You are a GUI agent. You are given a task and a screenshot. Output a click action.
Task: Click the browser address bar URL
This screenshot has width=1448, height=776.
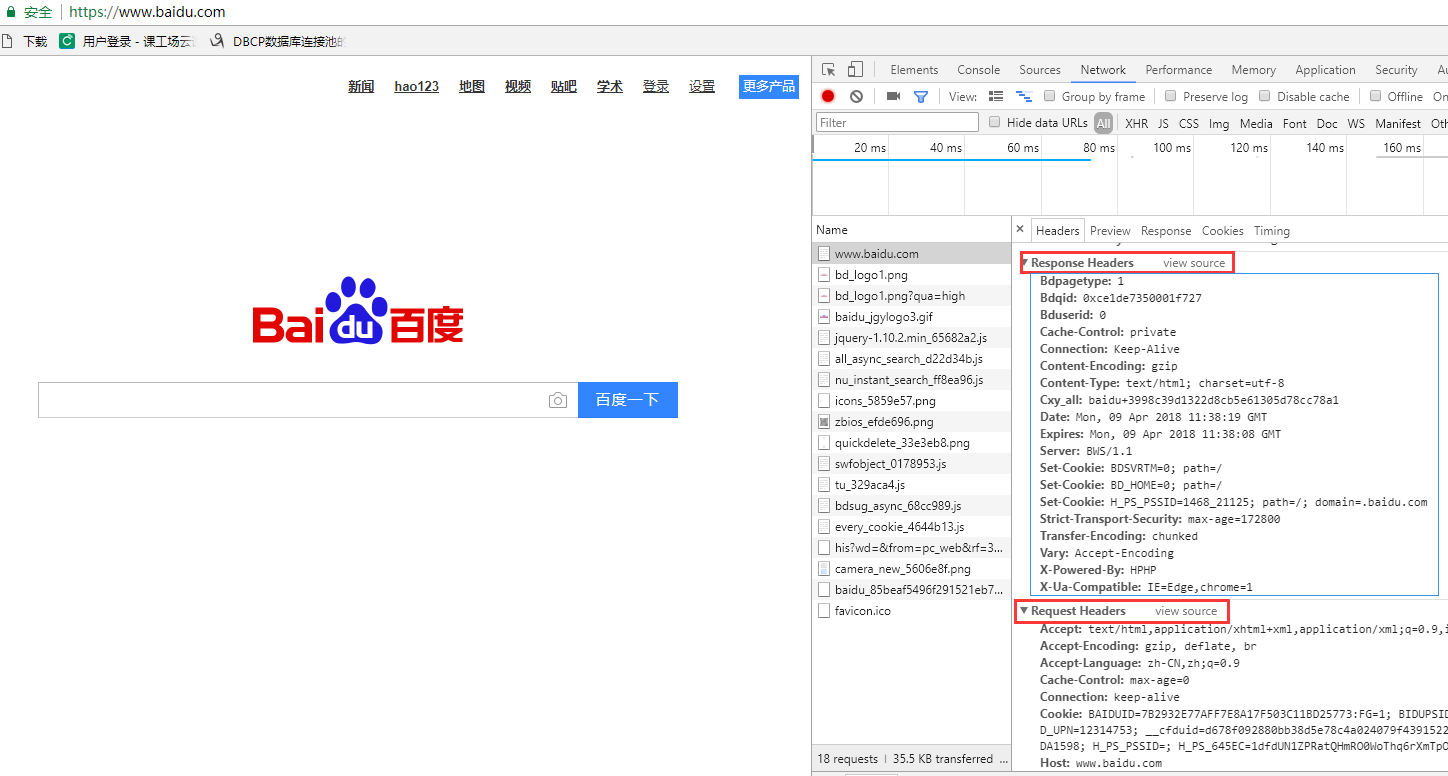147,12
